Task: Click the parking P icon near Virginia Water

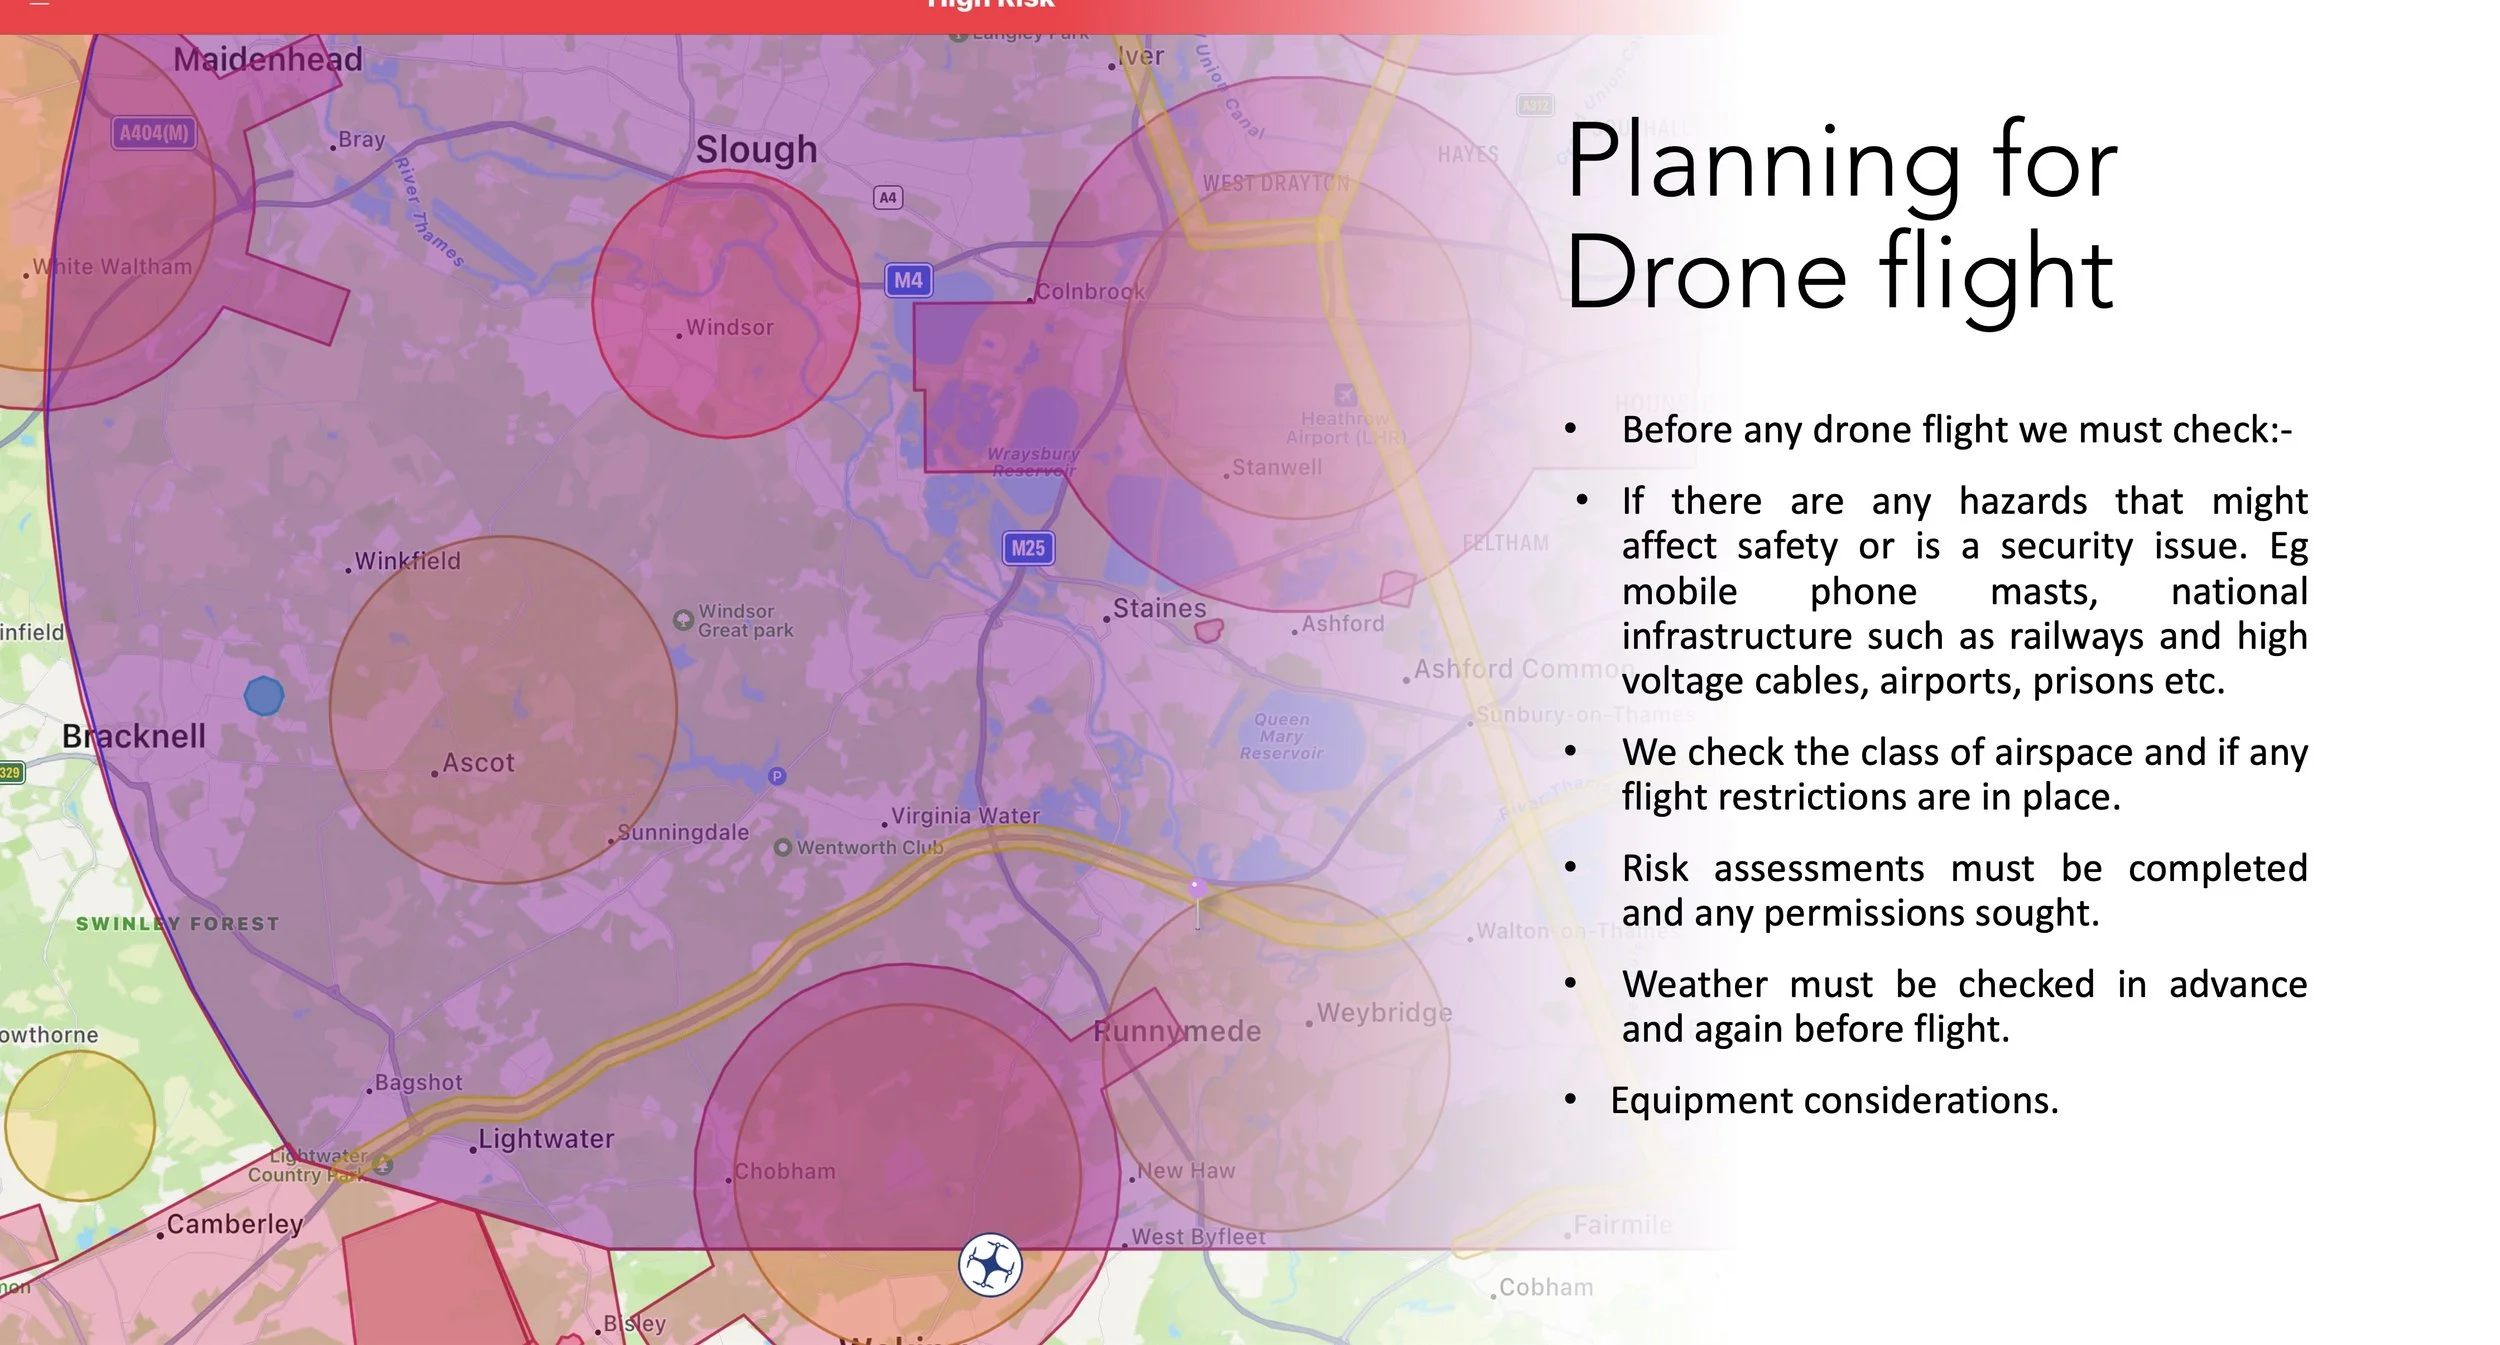Action: click(777, 776)
